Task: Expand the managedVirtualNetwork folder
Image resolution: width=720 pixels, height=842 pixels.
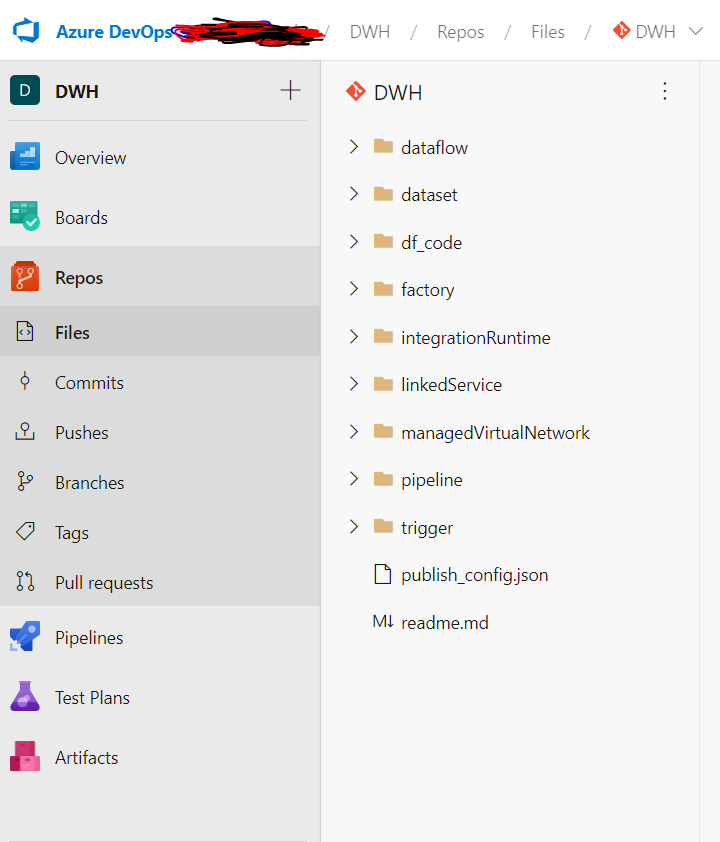Action: (354, 432)
